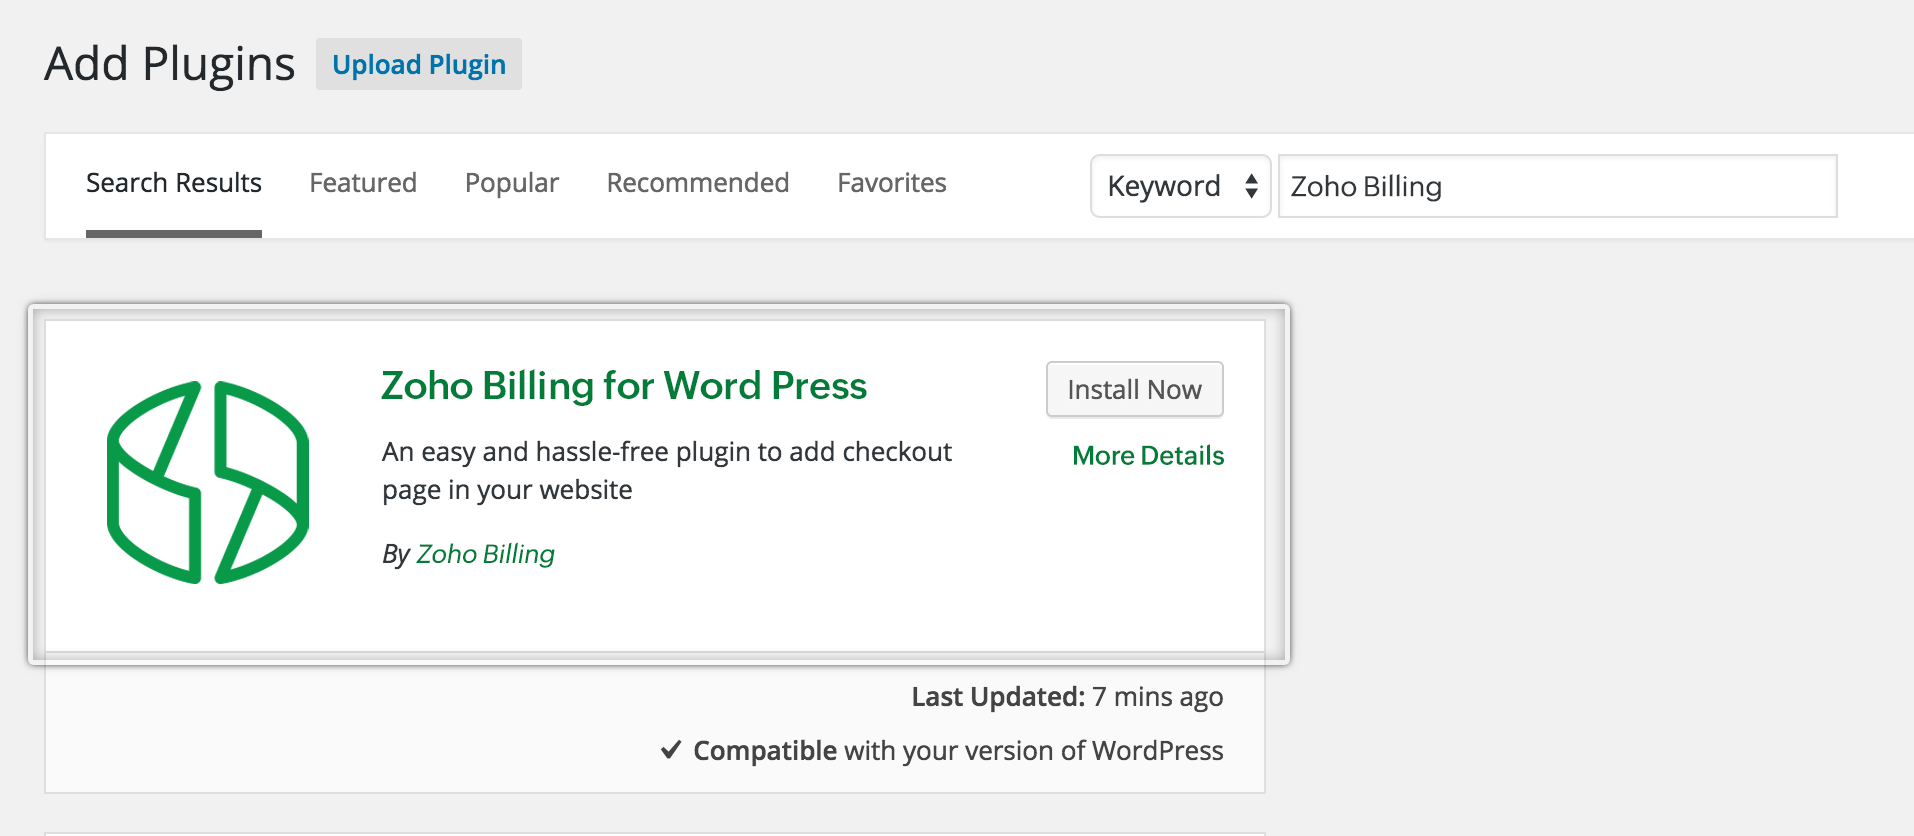Viewport: 1914px width, 836px height.
Task: Click the 'An easy and hassle-free plugin' description
Action: [x=667, y=471]
